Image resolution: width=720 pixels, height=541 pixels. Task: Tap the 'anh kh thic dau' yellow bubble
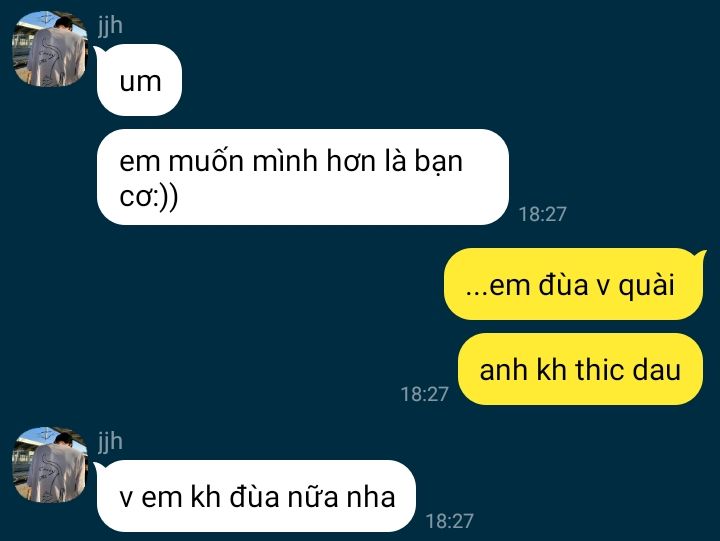click(580, 369)
